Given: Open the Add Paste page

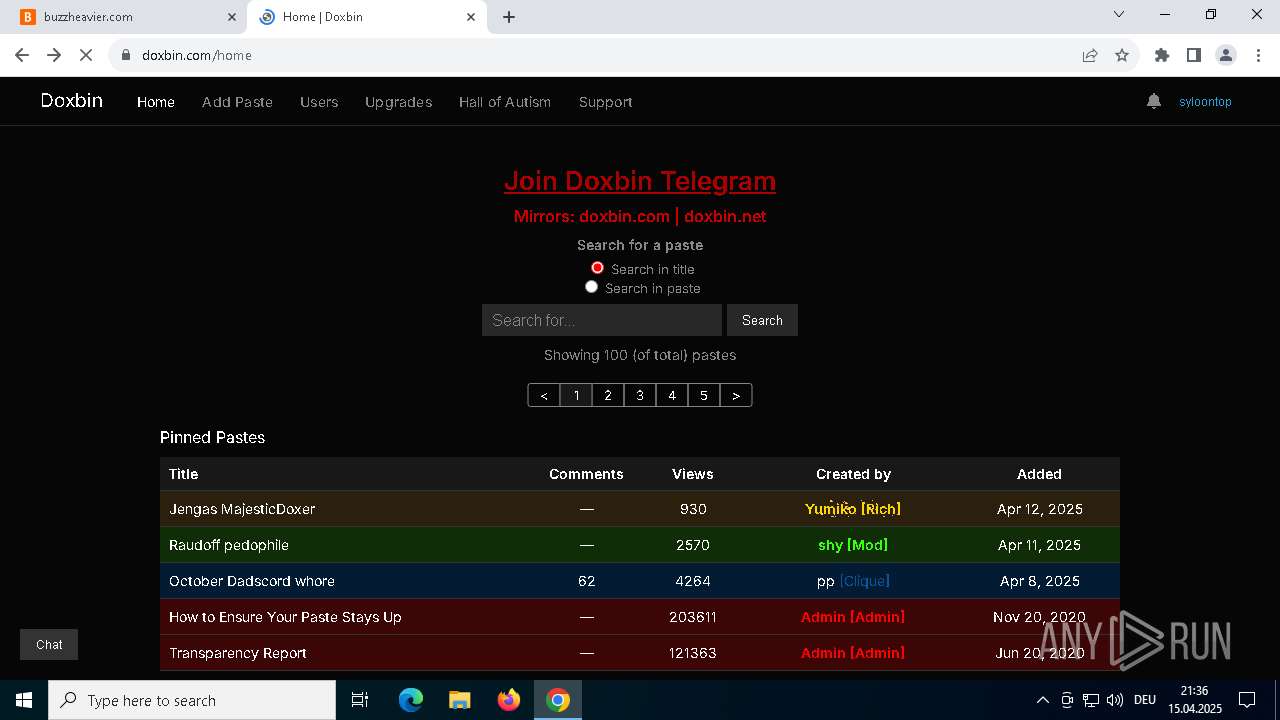Looking at the screenshot, I should click(x=237, y=102).
